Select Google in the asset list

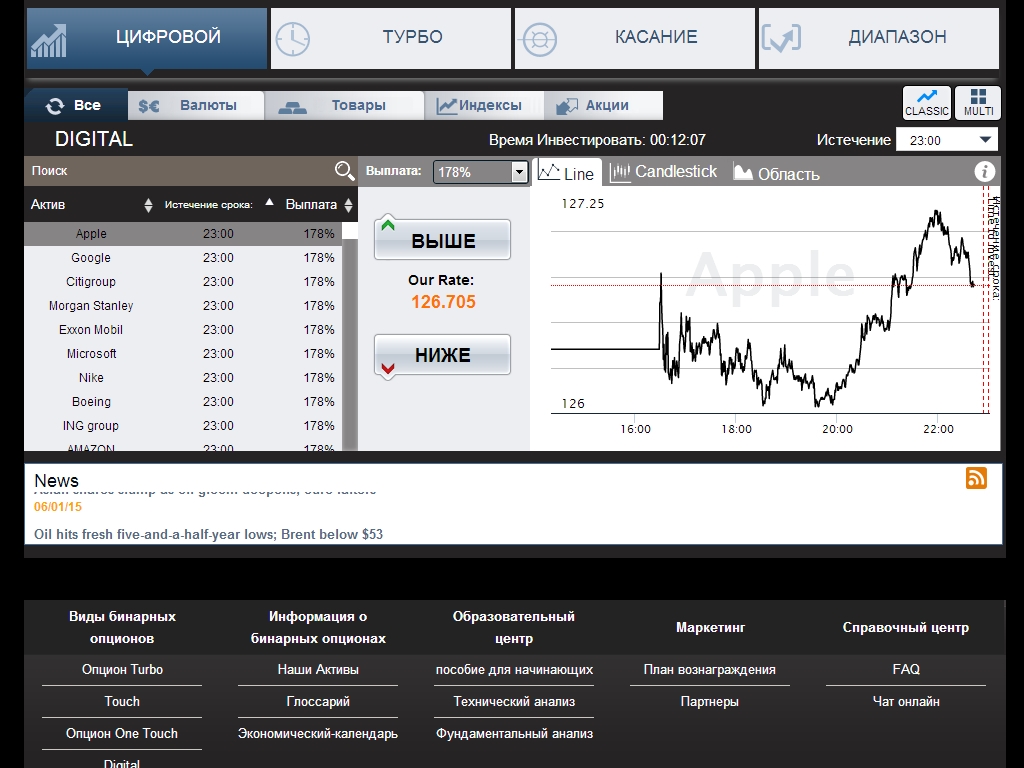tap(91, 258)
